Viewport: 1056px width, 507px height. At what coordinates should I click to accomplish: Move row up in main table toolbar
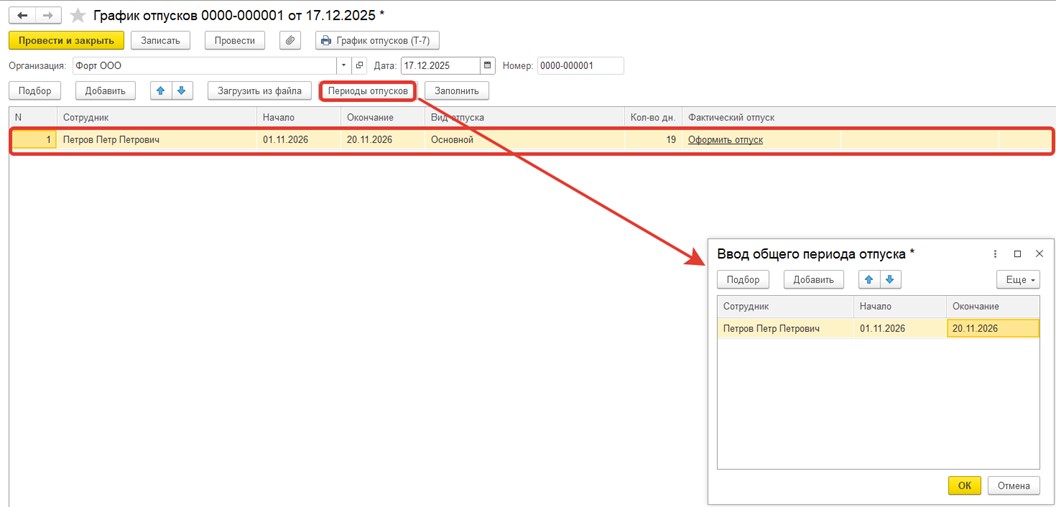click(x=160, y=91)
